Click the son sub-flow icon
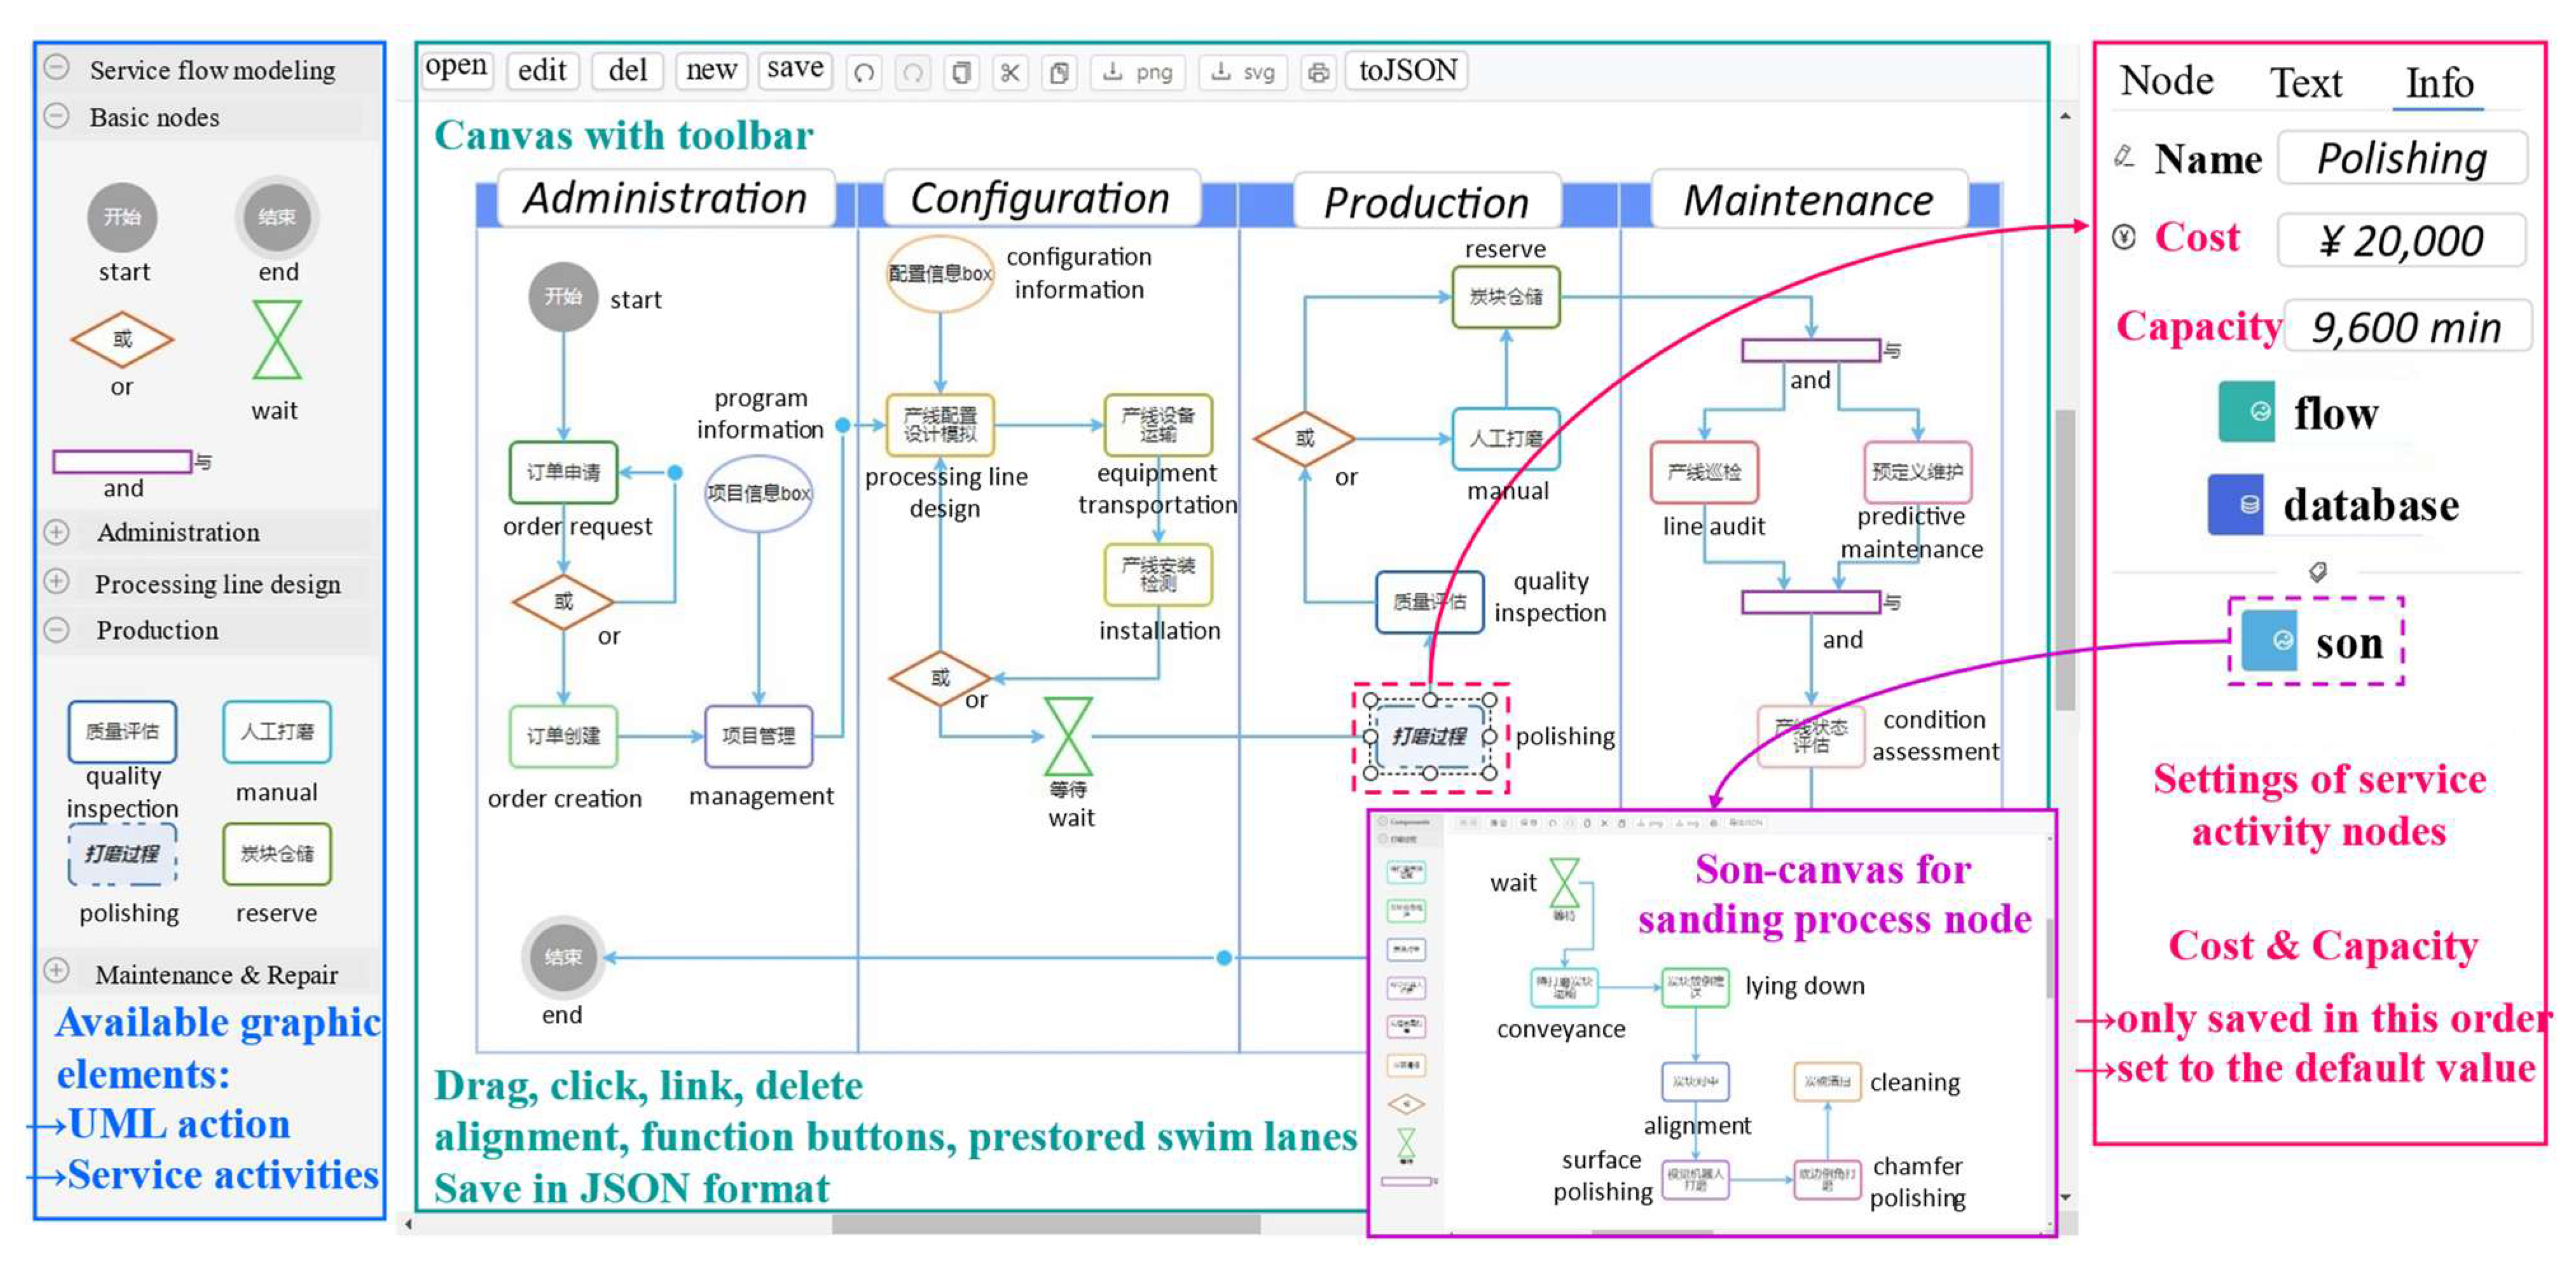 click(2269, 641)
